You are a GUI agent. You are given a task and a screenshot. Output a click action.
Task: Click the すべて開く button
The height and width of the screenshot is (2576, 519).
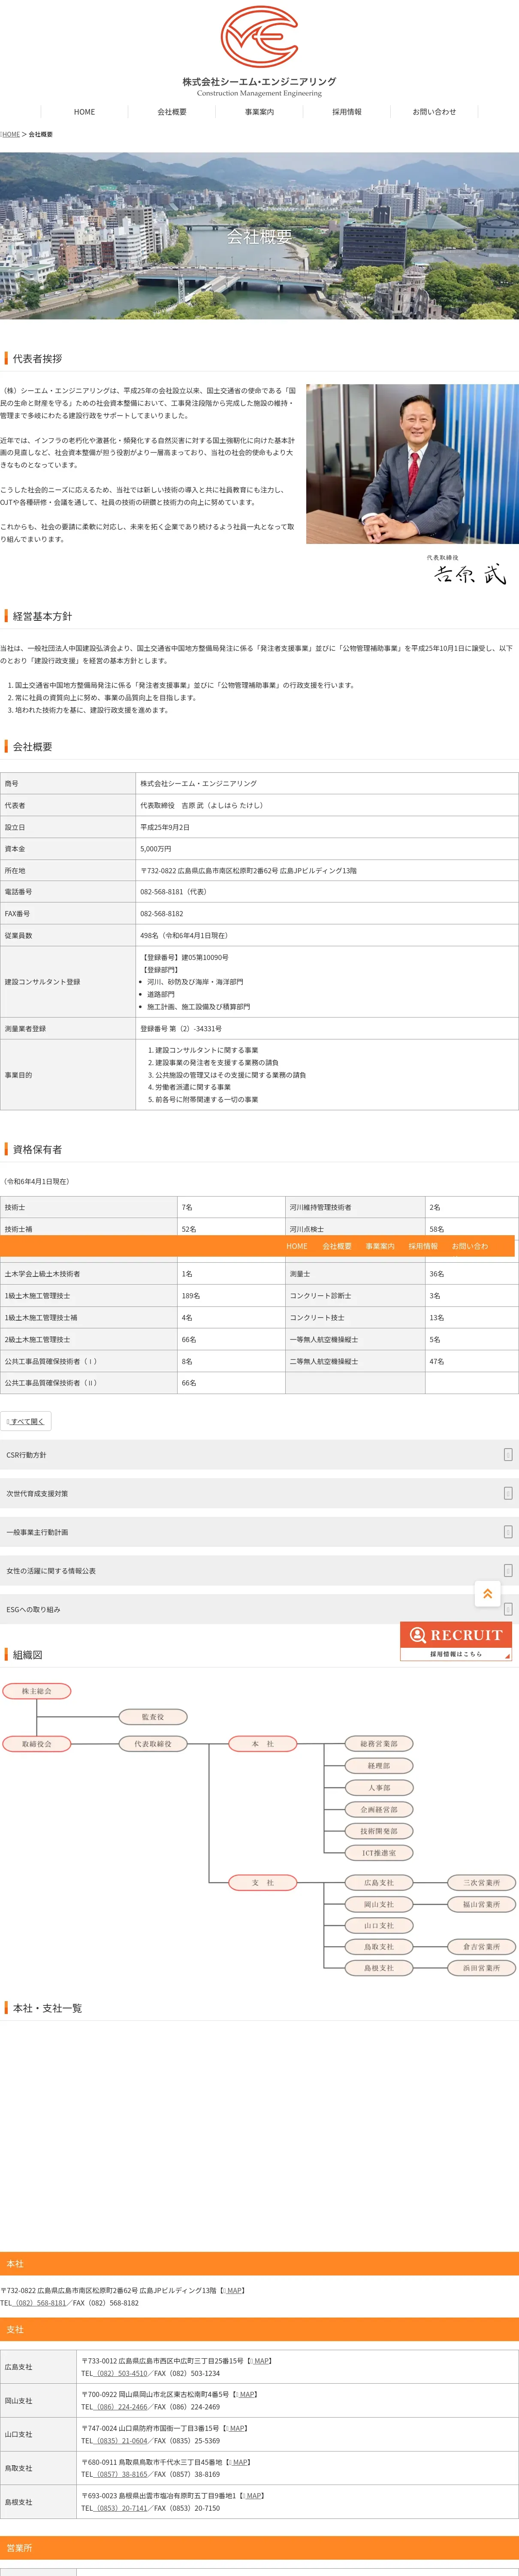tap(26, 1421)
